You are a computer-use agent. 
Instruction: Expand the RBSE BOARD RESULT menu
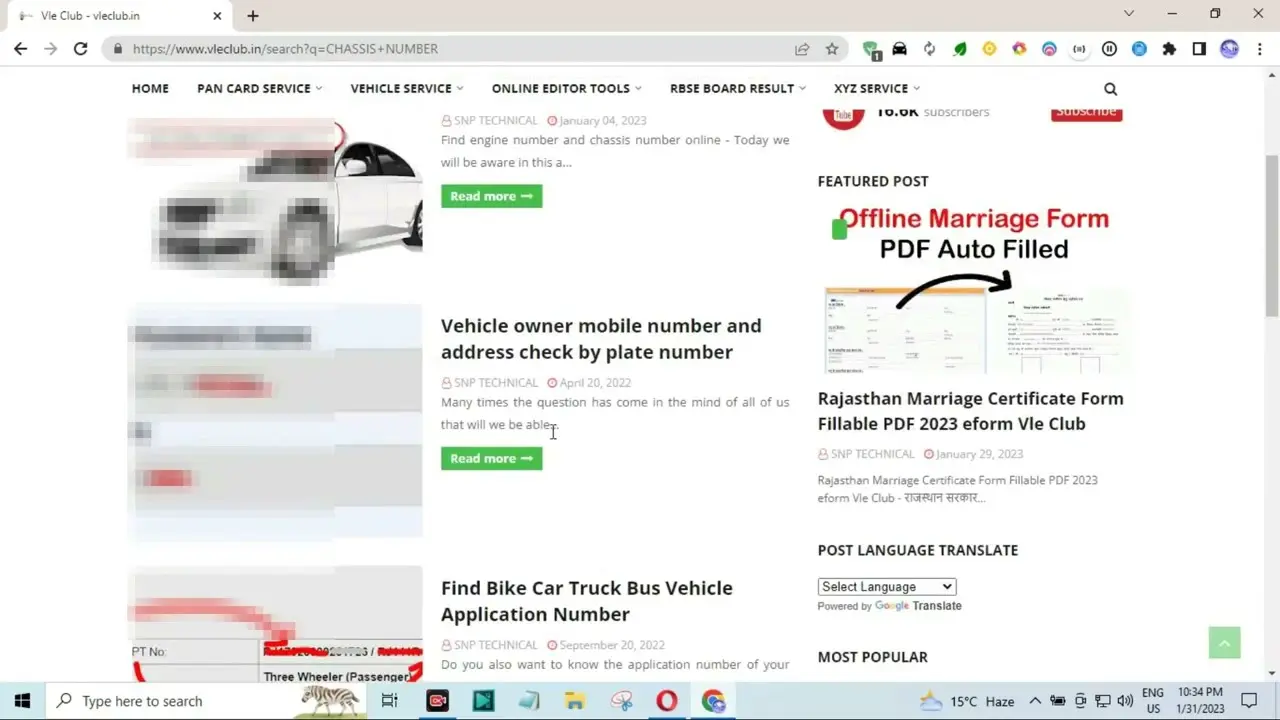pos(738,88)
